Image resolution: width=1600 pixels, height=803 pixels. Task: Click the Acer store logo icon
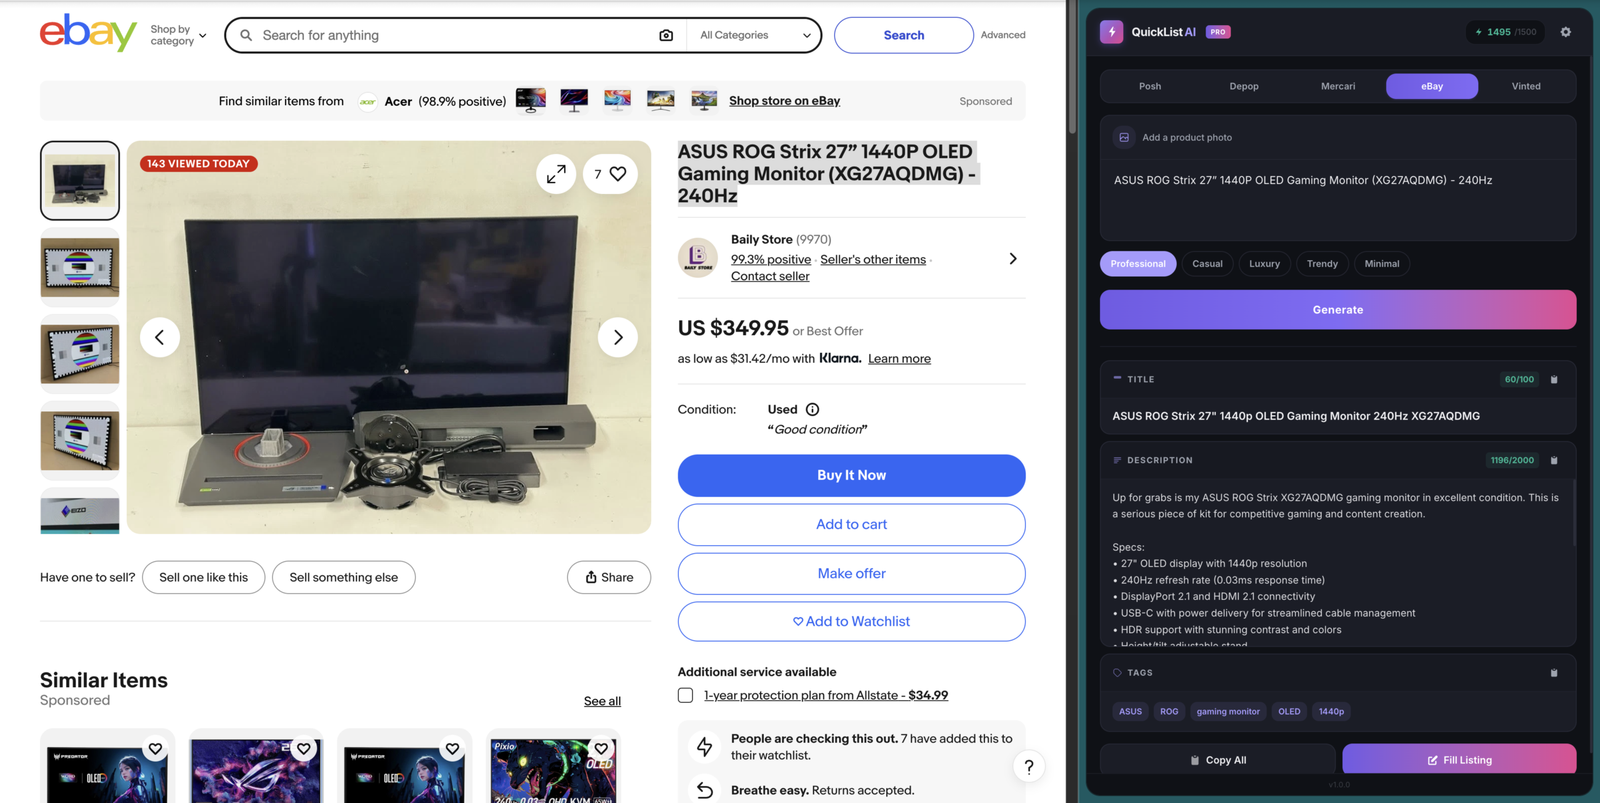tap(368, 101)
